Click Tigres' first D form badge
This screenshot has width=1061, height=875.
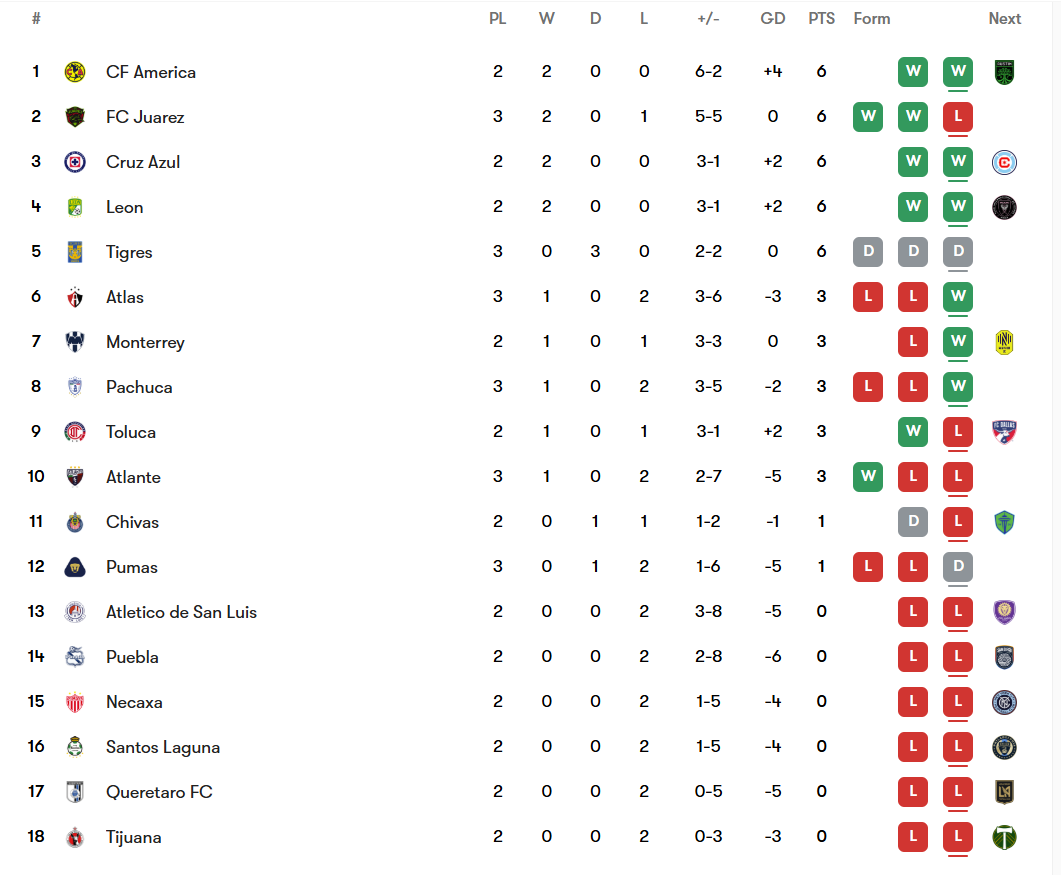pyautogui.click(x=868, y=252)
